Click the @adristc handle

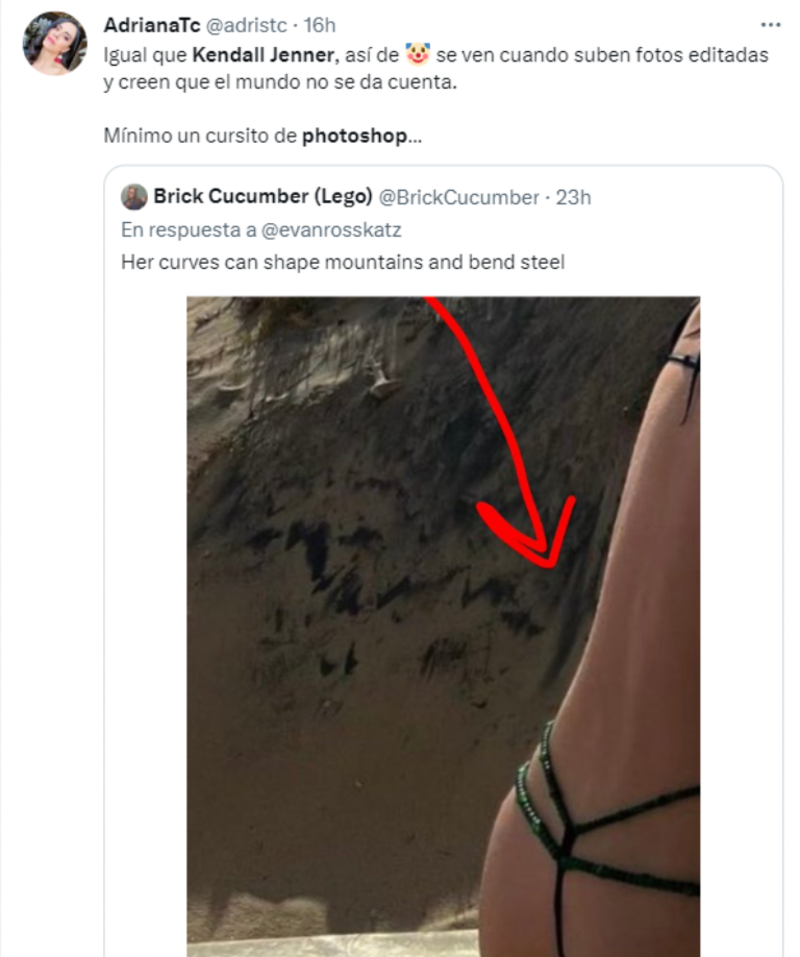(x=241, y=24)
